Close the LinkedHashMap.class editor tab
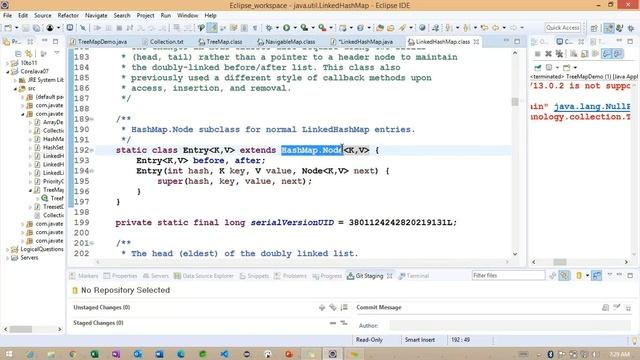Image resolution: width=640 pixels, height=360 pixels. [476, 42]
